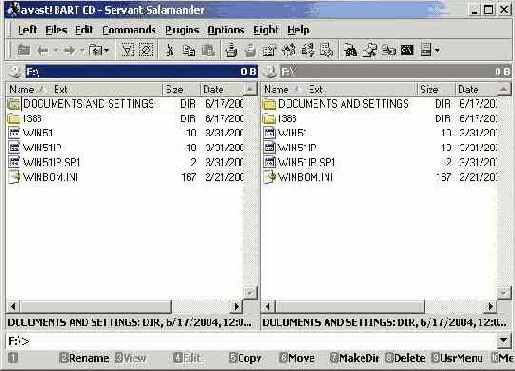Click the Select files toolbar icon
This screenshot has height=371, width=515.
128,51
